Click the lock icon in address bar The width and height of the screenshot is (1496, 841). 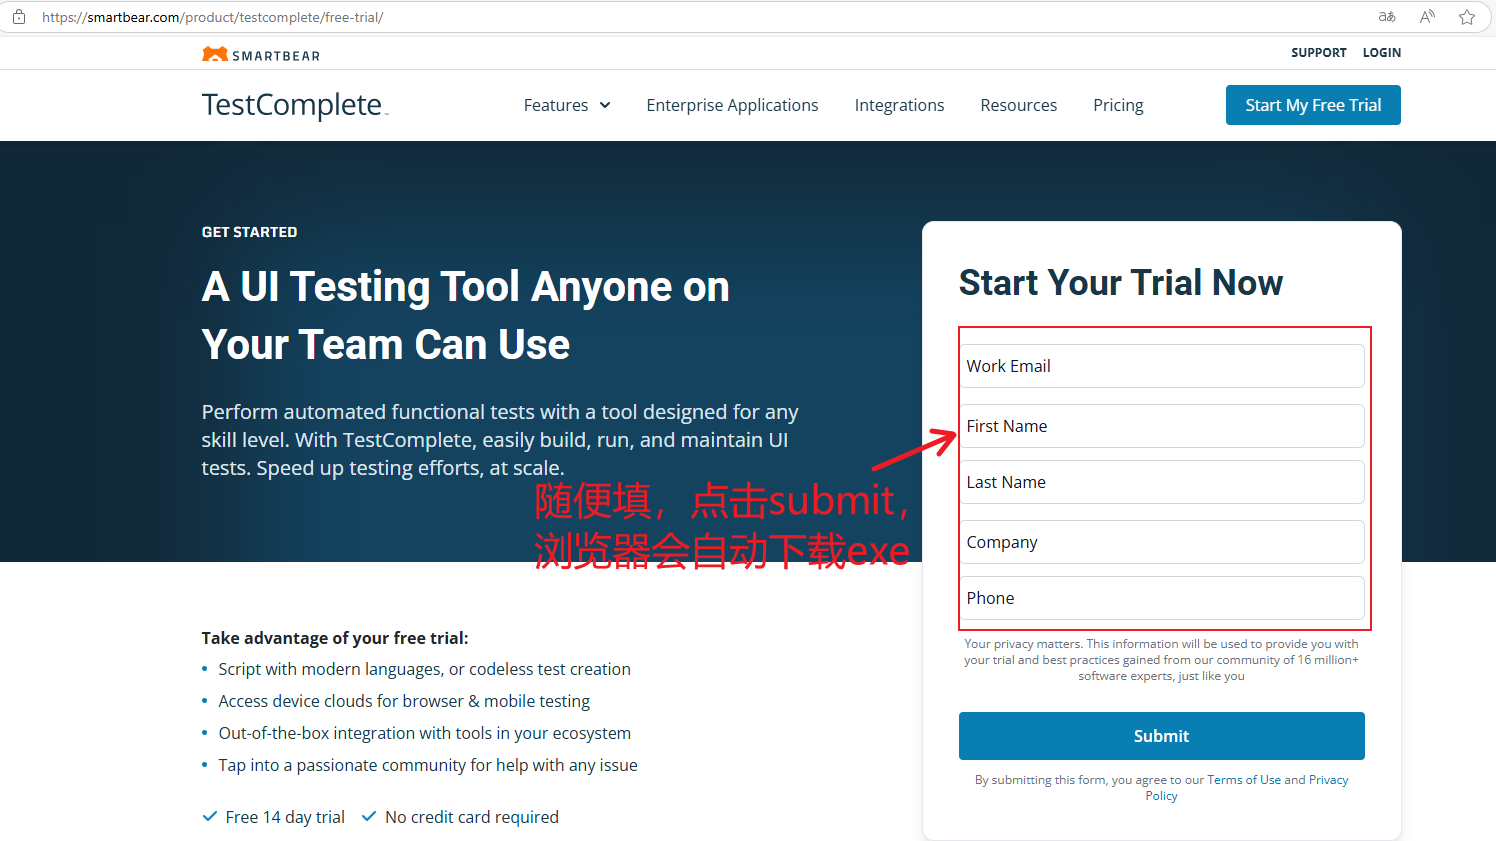[19, 17]
